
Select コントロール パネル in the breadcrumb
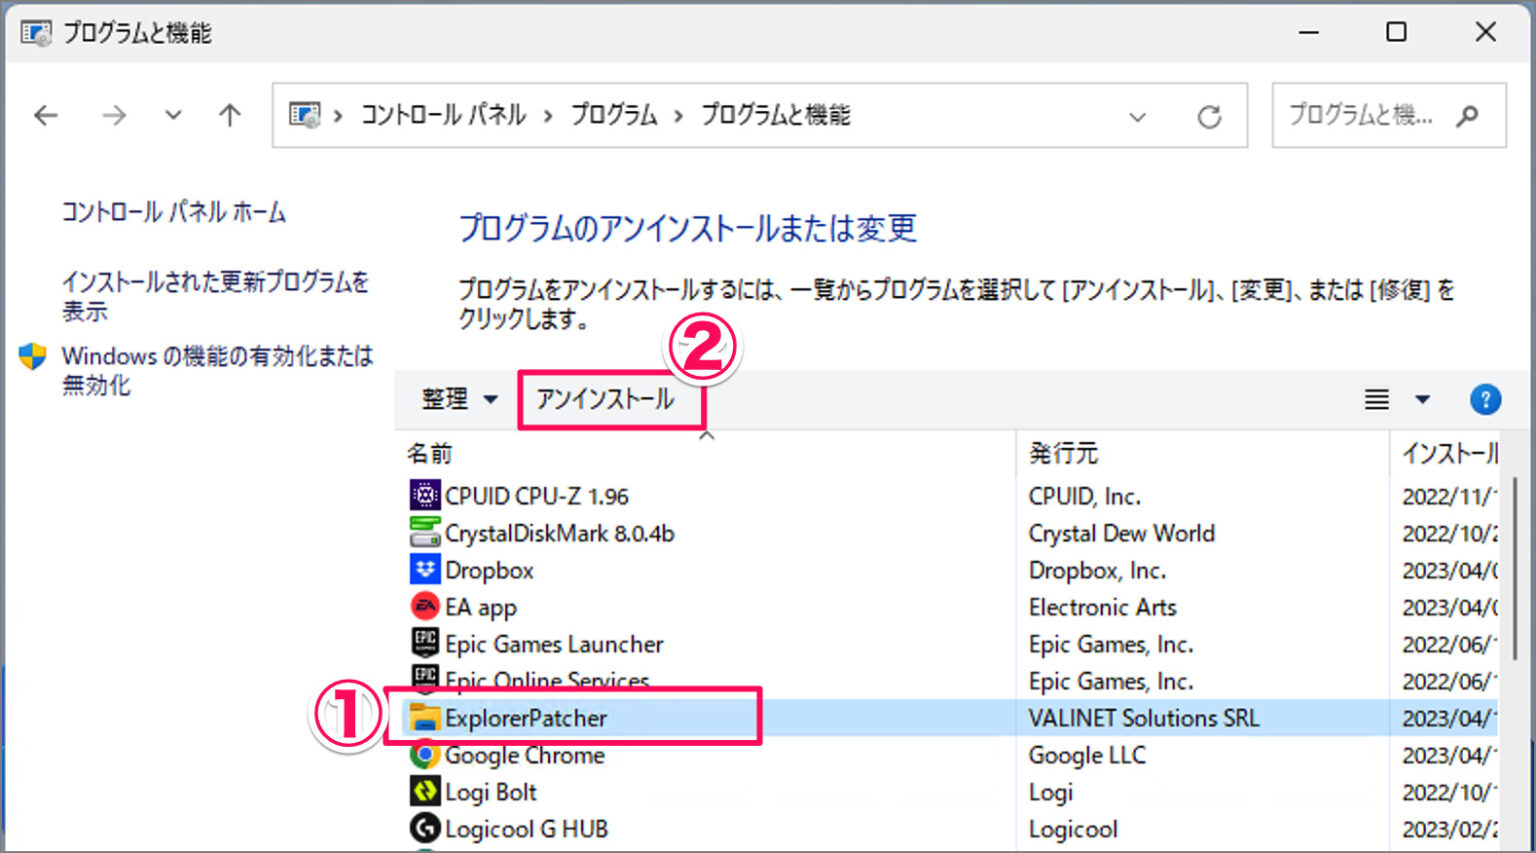pyautogui.click(x=443, y=115)
